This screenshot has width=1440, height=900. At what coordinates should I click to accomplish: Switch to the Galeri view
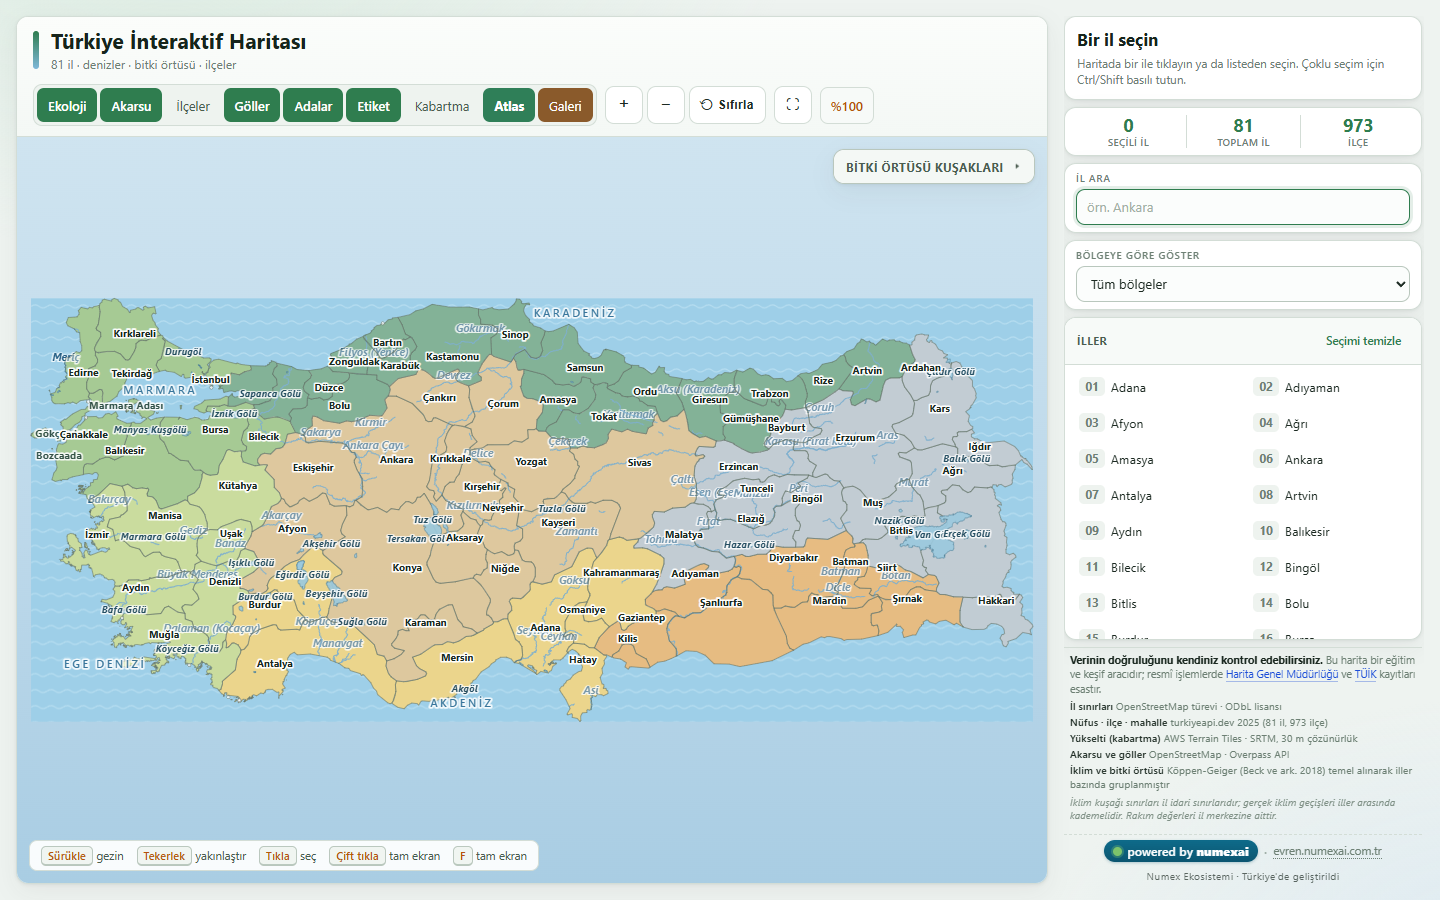tap(565, 106)
